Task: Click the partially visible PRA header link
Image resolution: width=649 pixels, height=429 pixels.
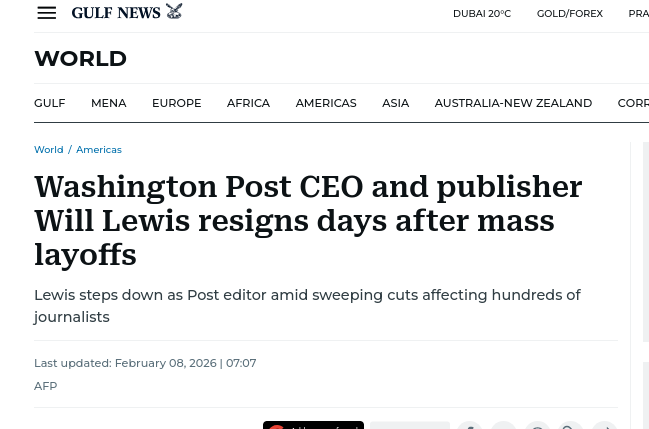Action: (638, 14)
